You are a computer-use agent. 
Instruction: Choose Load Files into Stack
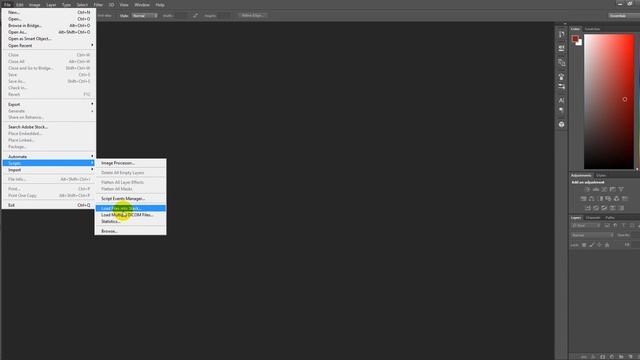pyautogui.click(x=131, y=208)
